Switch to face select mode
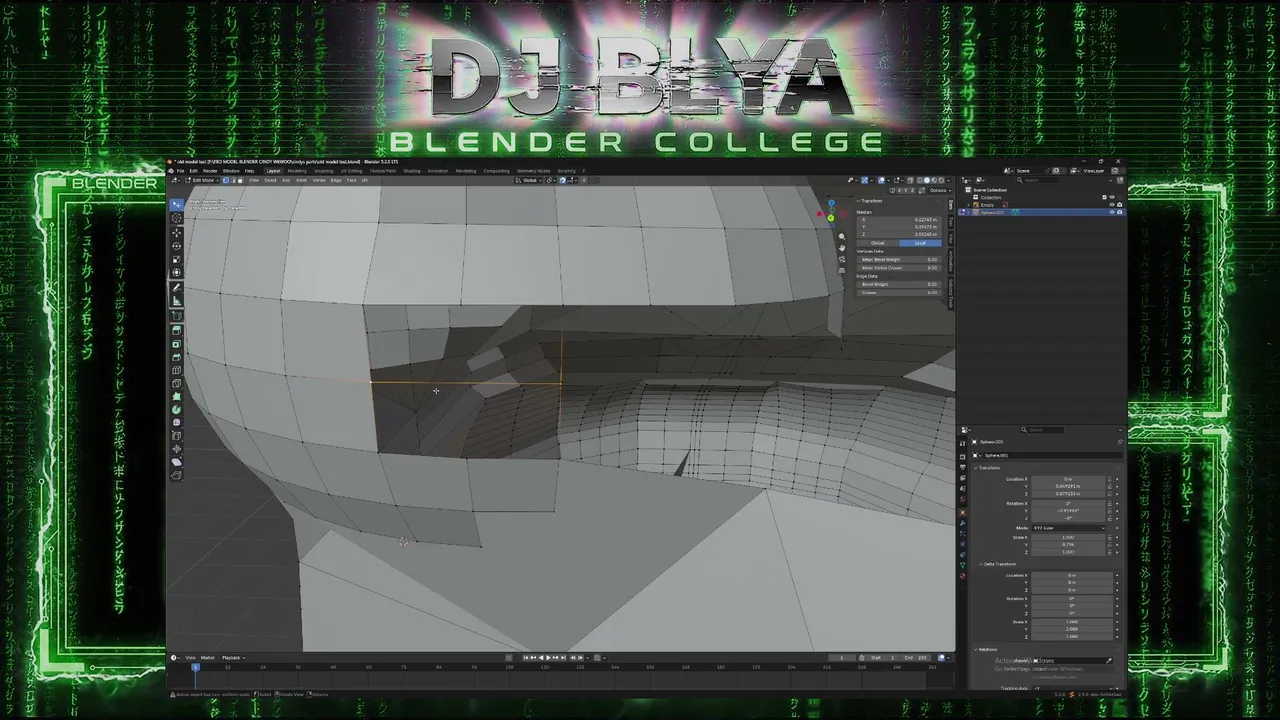 (240, 180)
